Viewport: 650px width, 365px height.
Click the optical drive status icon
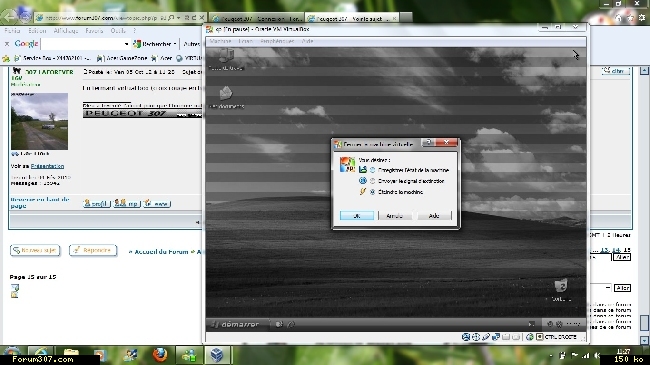pyautogui.click(x=476, y=337)
